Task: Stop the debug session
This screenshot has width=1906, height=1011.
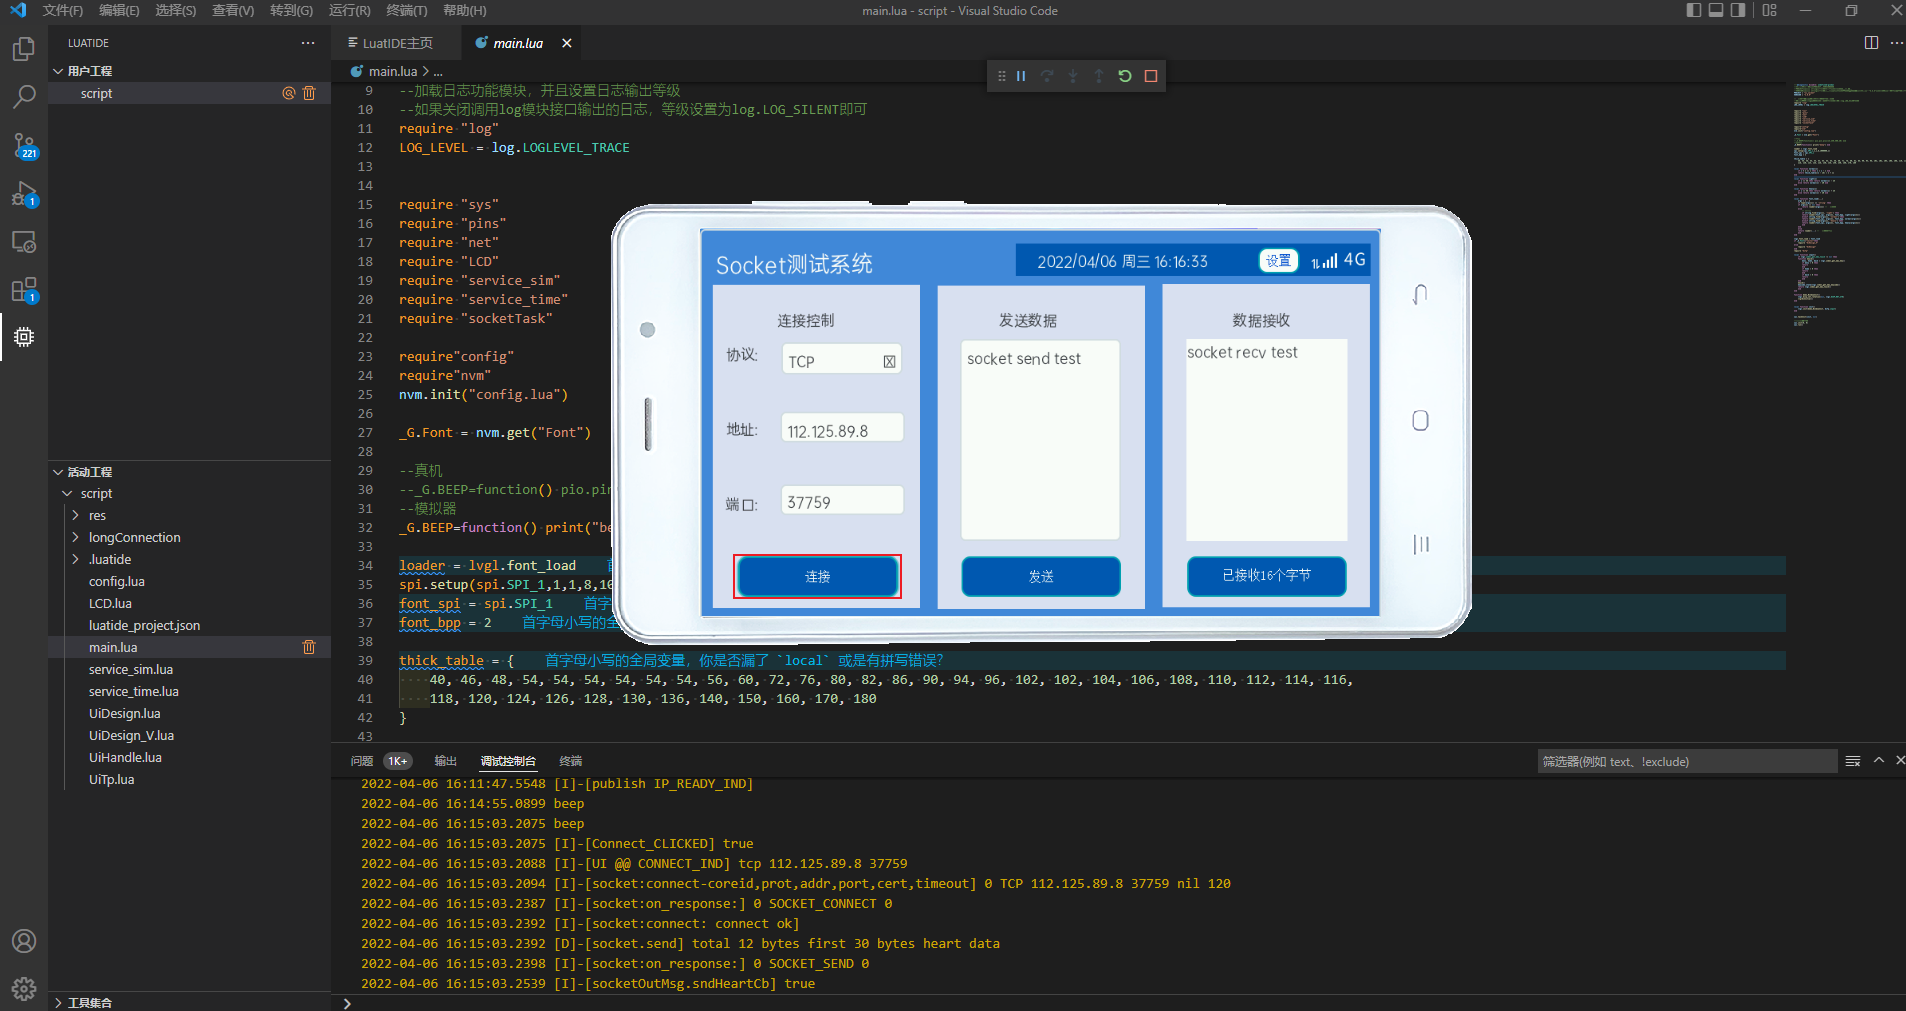Action: click(x=1151, y=76)
